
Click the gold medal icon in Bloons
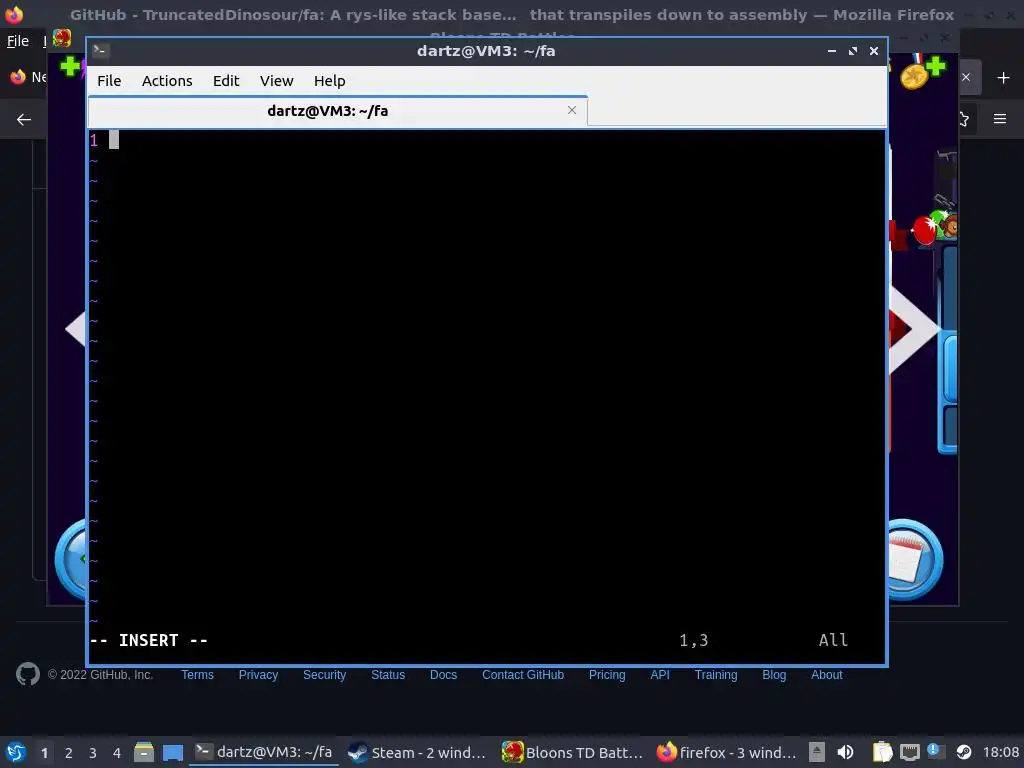tap(914, 75)
